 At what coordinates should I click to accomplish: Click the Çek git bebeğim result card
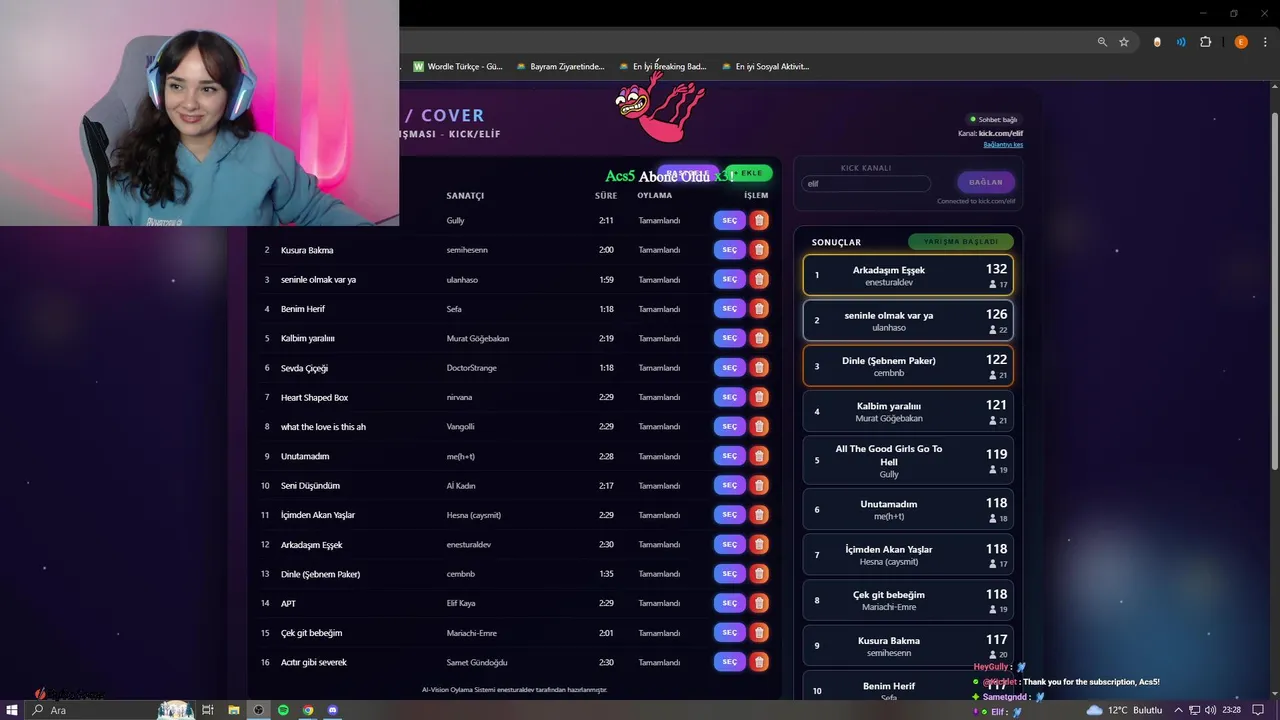tap(908, 600)
